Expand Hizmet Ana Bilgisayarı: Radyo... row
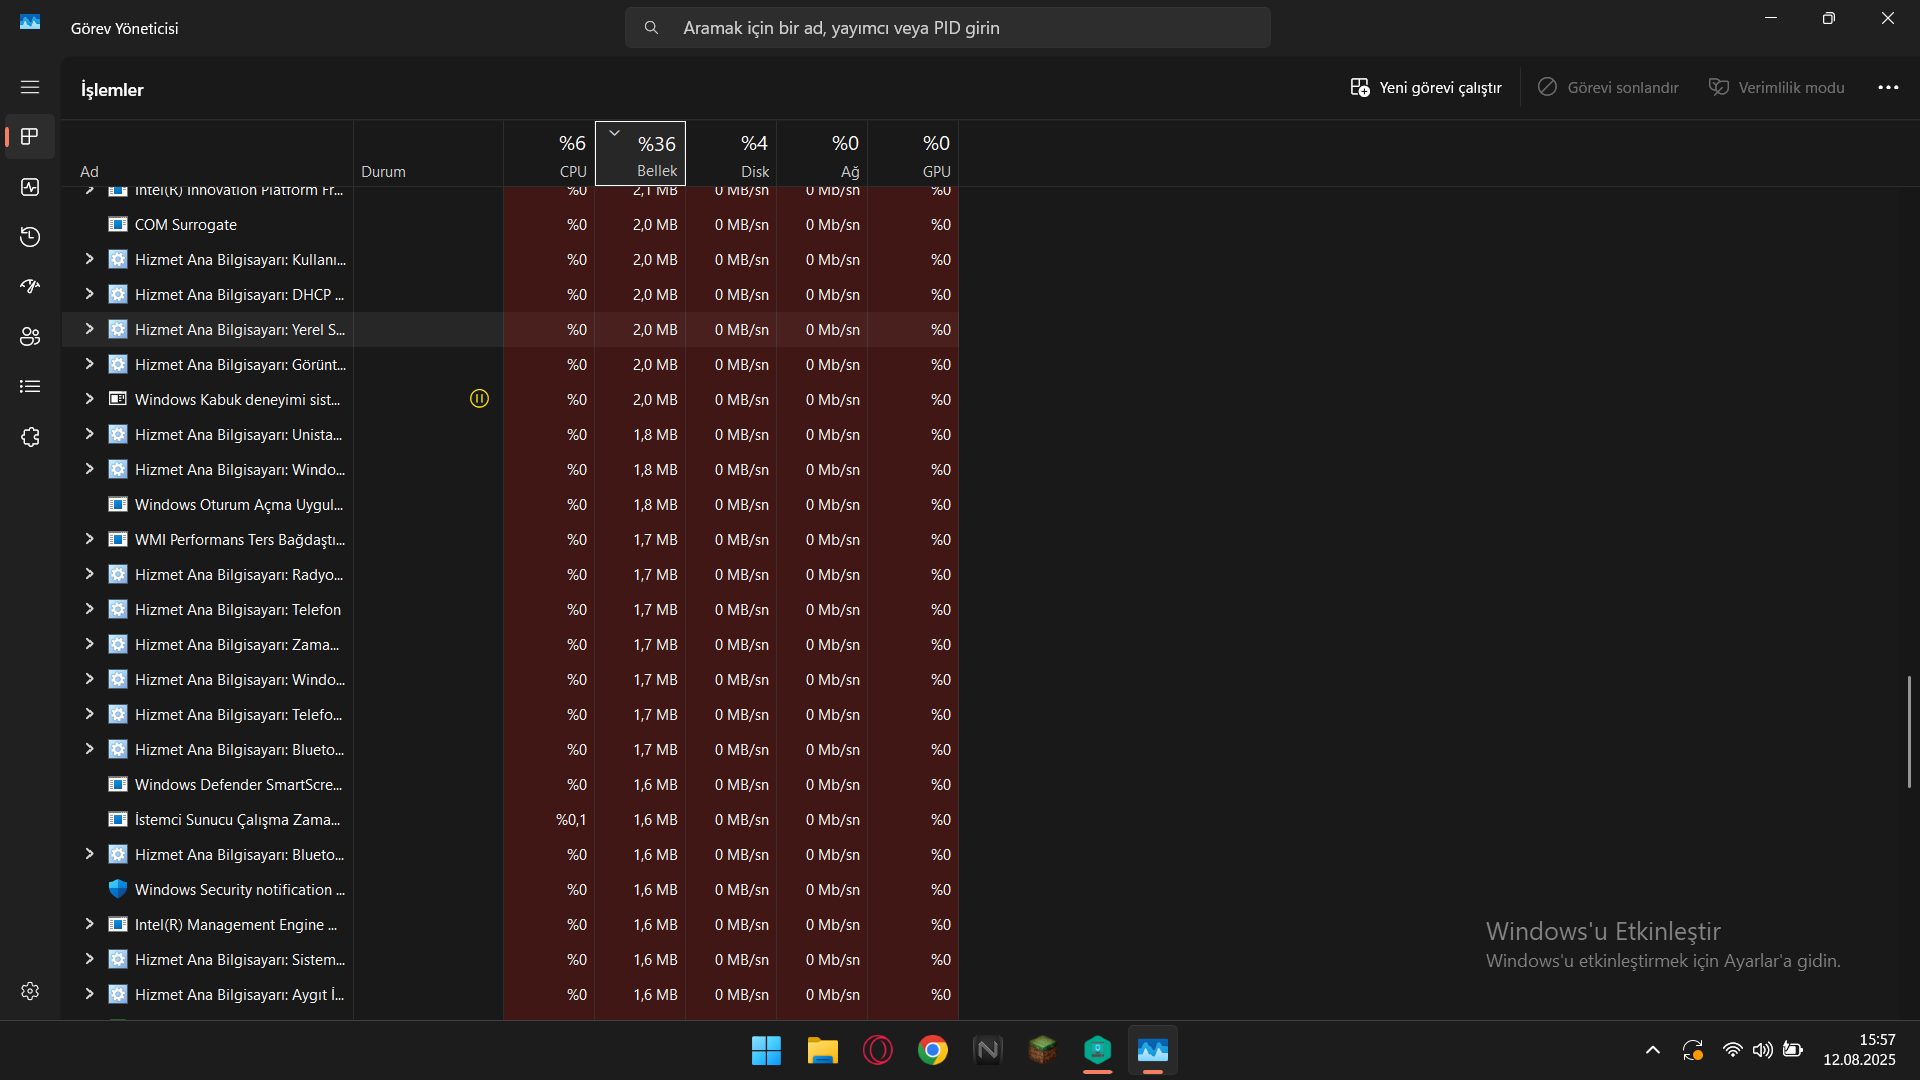Viewport: 1920px width, 1080px height. point(89,574)
